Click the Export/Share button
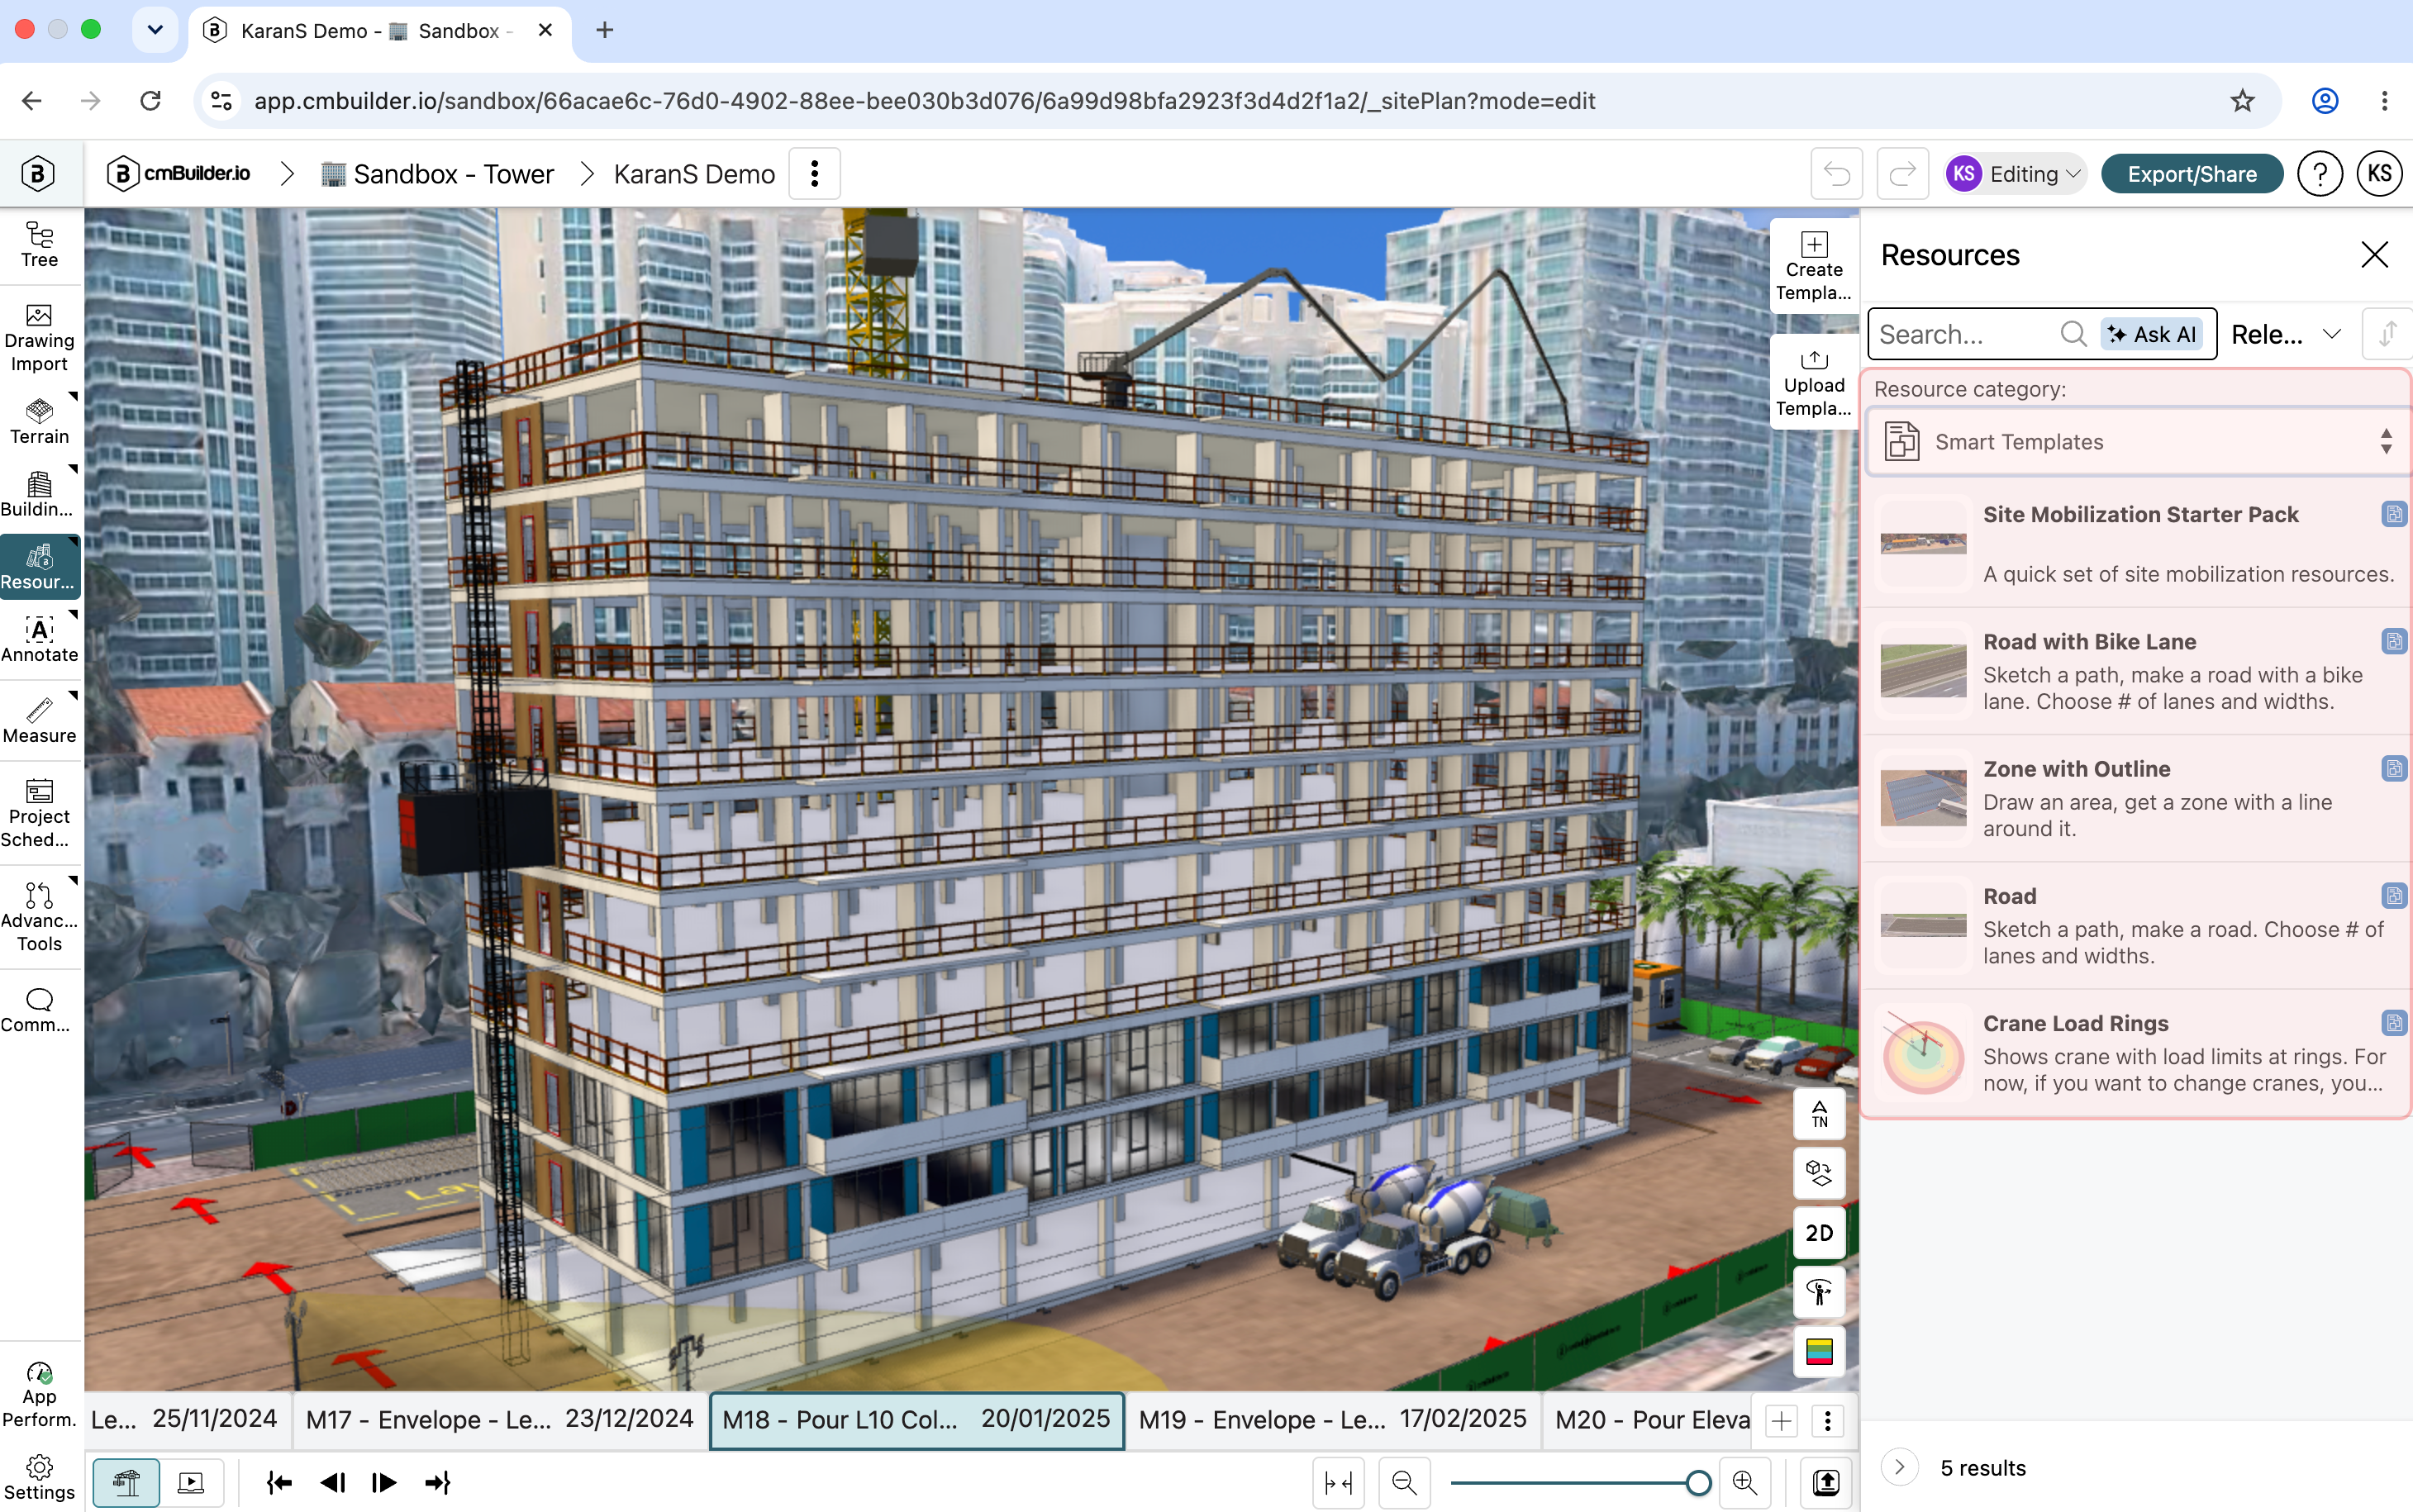The image size is (2413, 1512). pos(2191,174)
